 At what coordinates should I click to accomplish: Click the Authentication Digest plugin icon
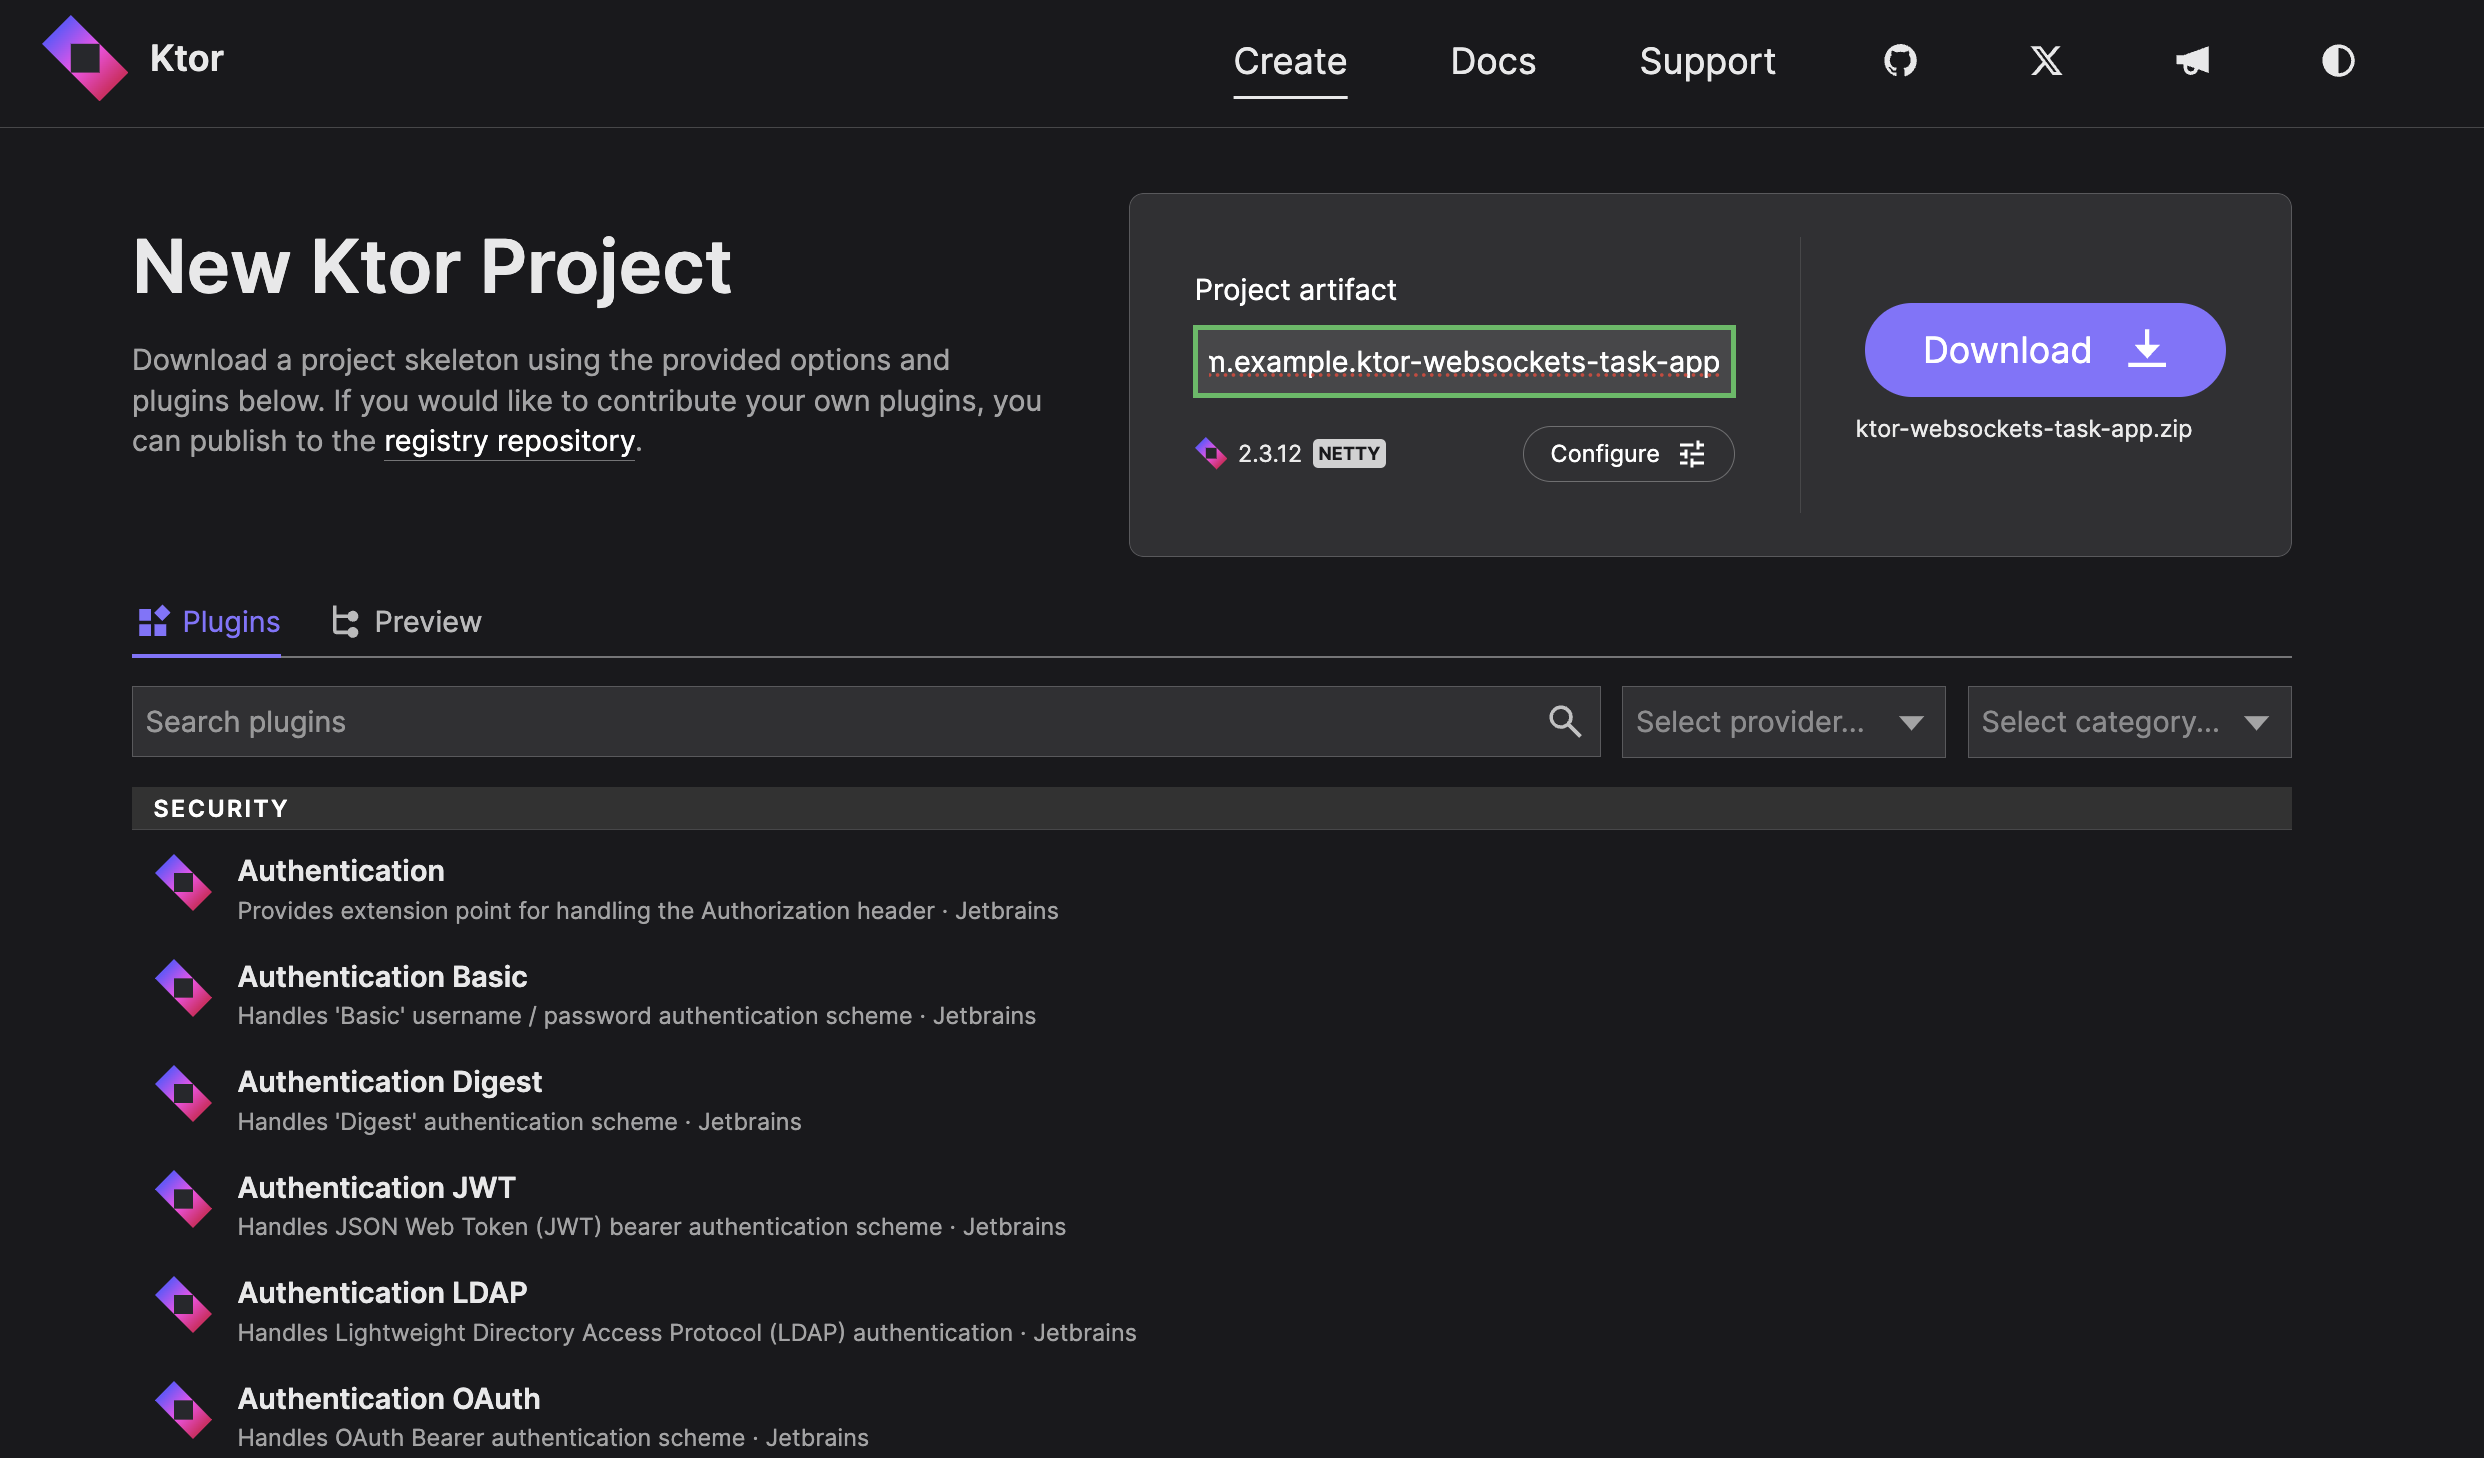point(183,1094)
